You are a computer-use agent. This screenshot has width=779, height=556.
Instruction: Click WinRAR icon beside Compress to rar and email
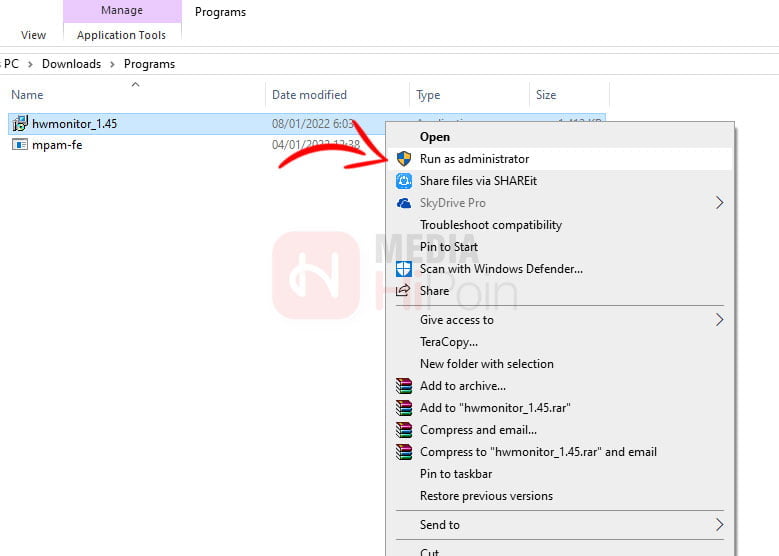[x=404, y=452]
